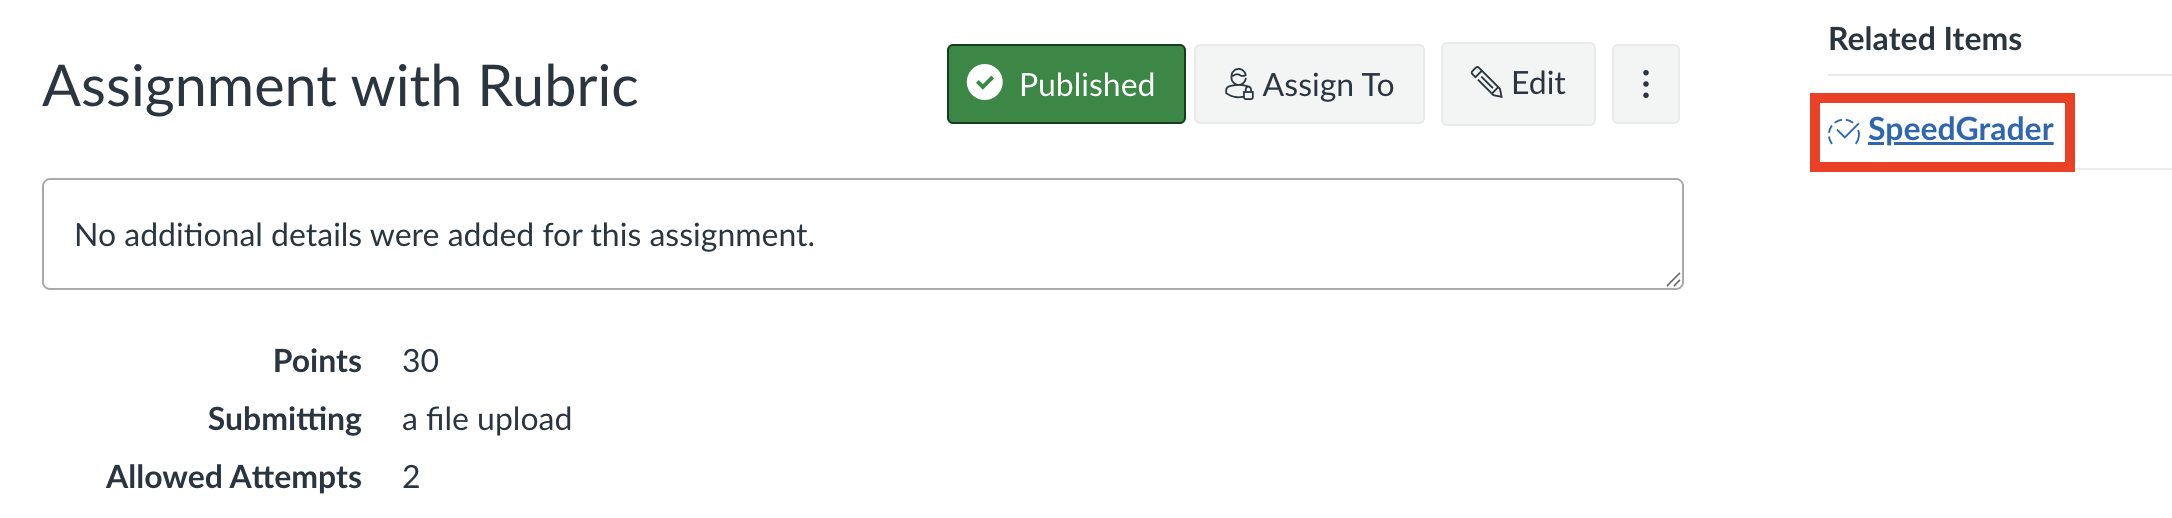Click the Points label
This screenshot has width=2172, height=518.
tap(317, 361)
